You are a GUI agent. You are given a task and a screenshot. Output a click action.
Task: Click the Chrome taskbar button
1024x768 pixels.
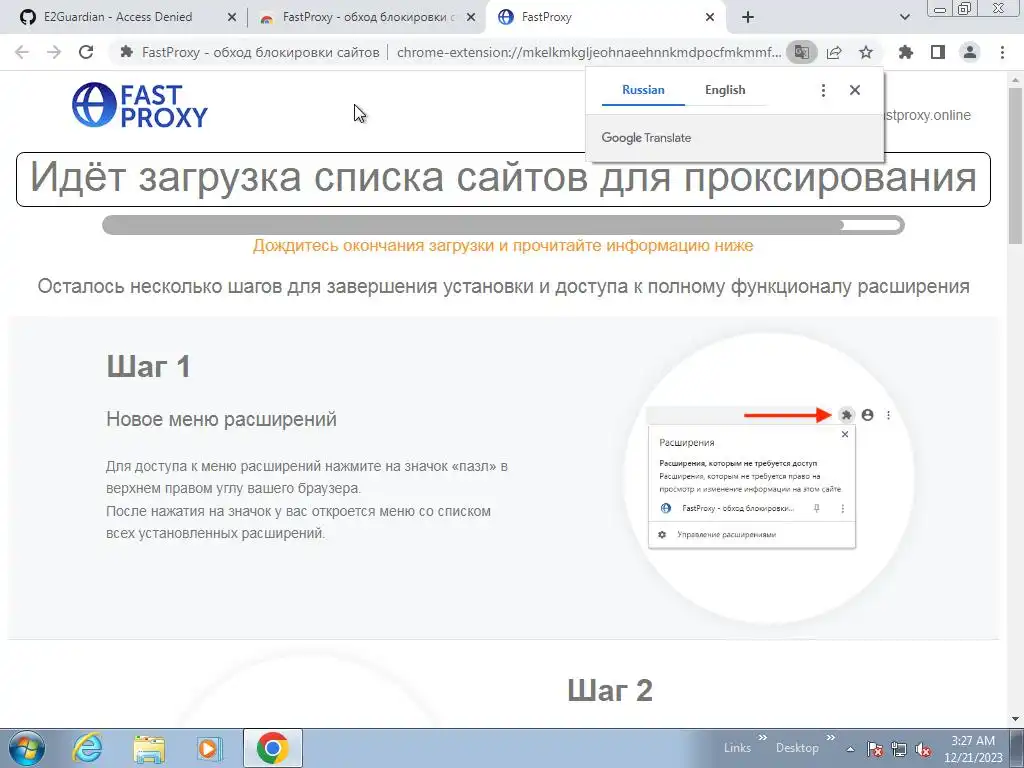(x=272, y=748)
